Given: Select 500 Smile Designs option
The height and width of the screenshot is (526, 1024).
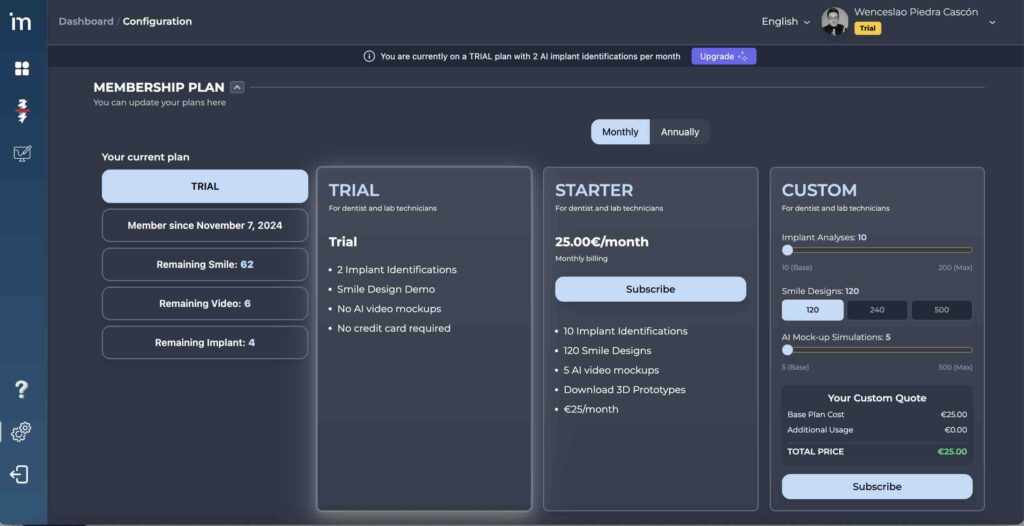Looking at the screenshot, I should point(941,310).
